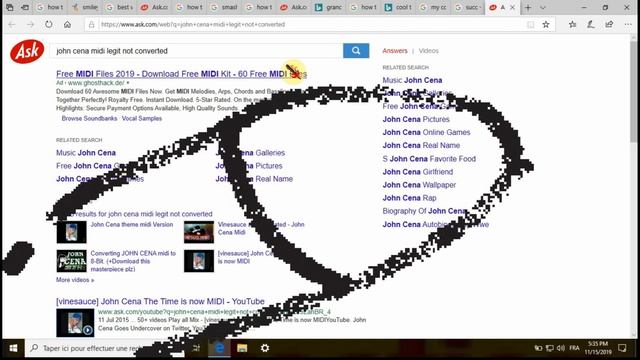Click the browser address bar URL
This screenshot has width=640, height=360.
point(193,24)
